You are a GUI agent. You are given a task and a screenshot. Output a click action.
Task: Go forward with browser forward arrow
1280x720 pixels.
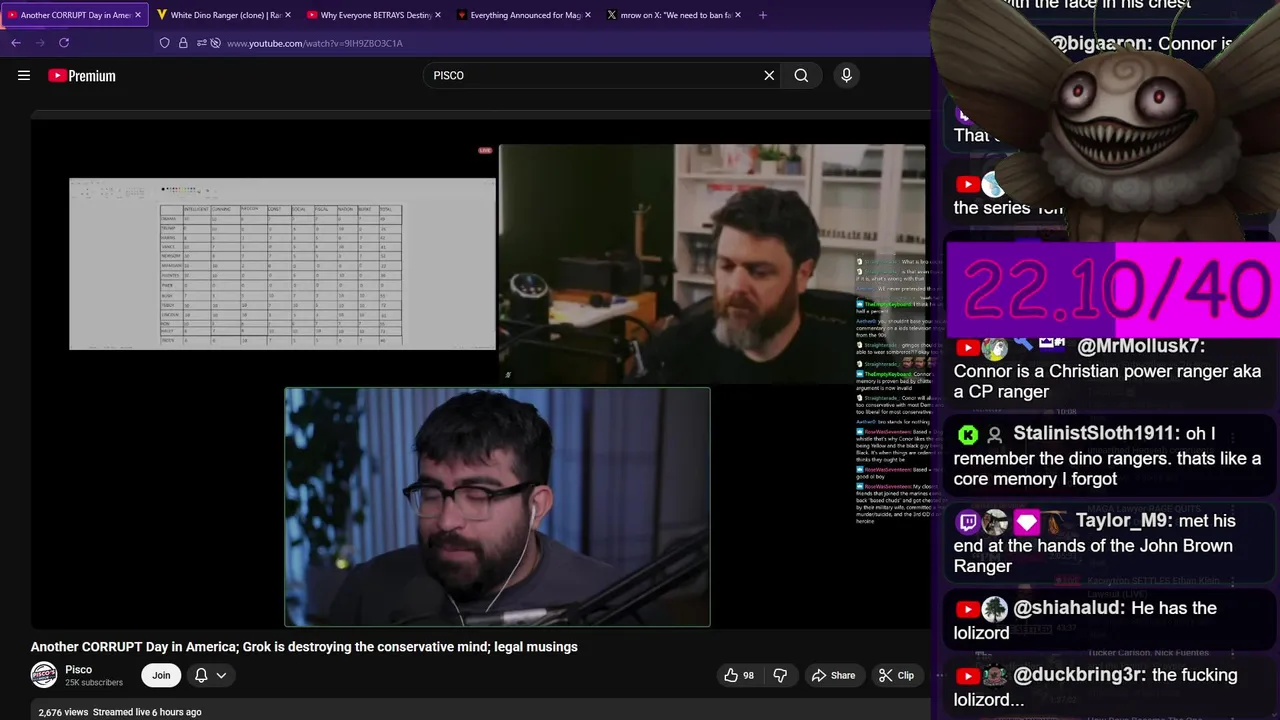coord(40,43)
